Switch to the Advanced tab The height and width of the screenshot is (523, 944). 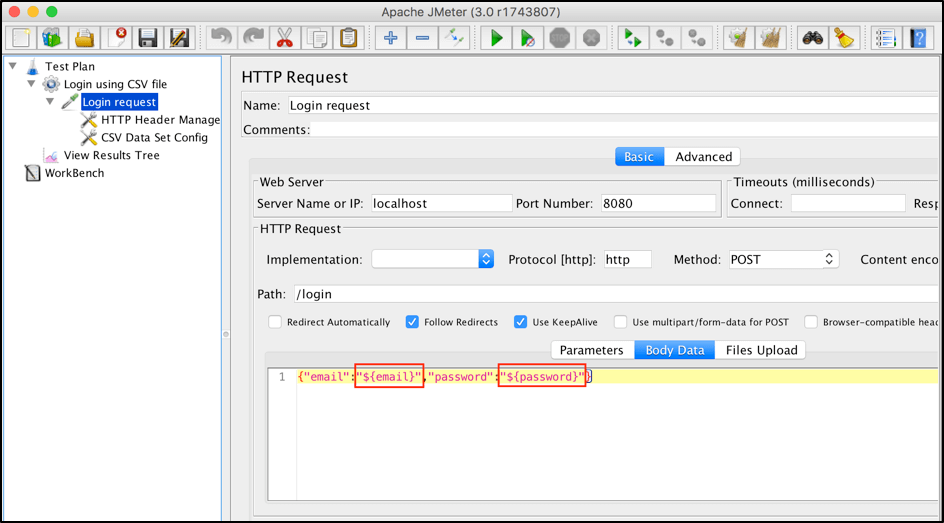click(703, 156)
